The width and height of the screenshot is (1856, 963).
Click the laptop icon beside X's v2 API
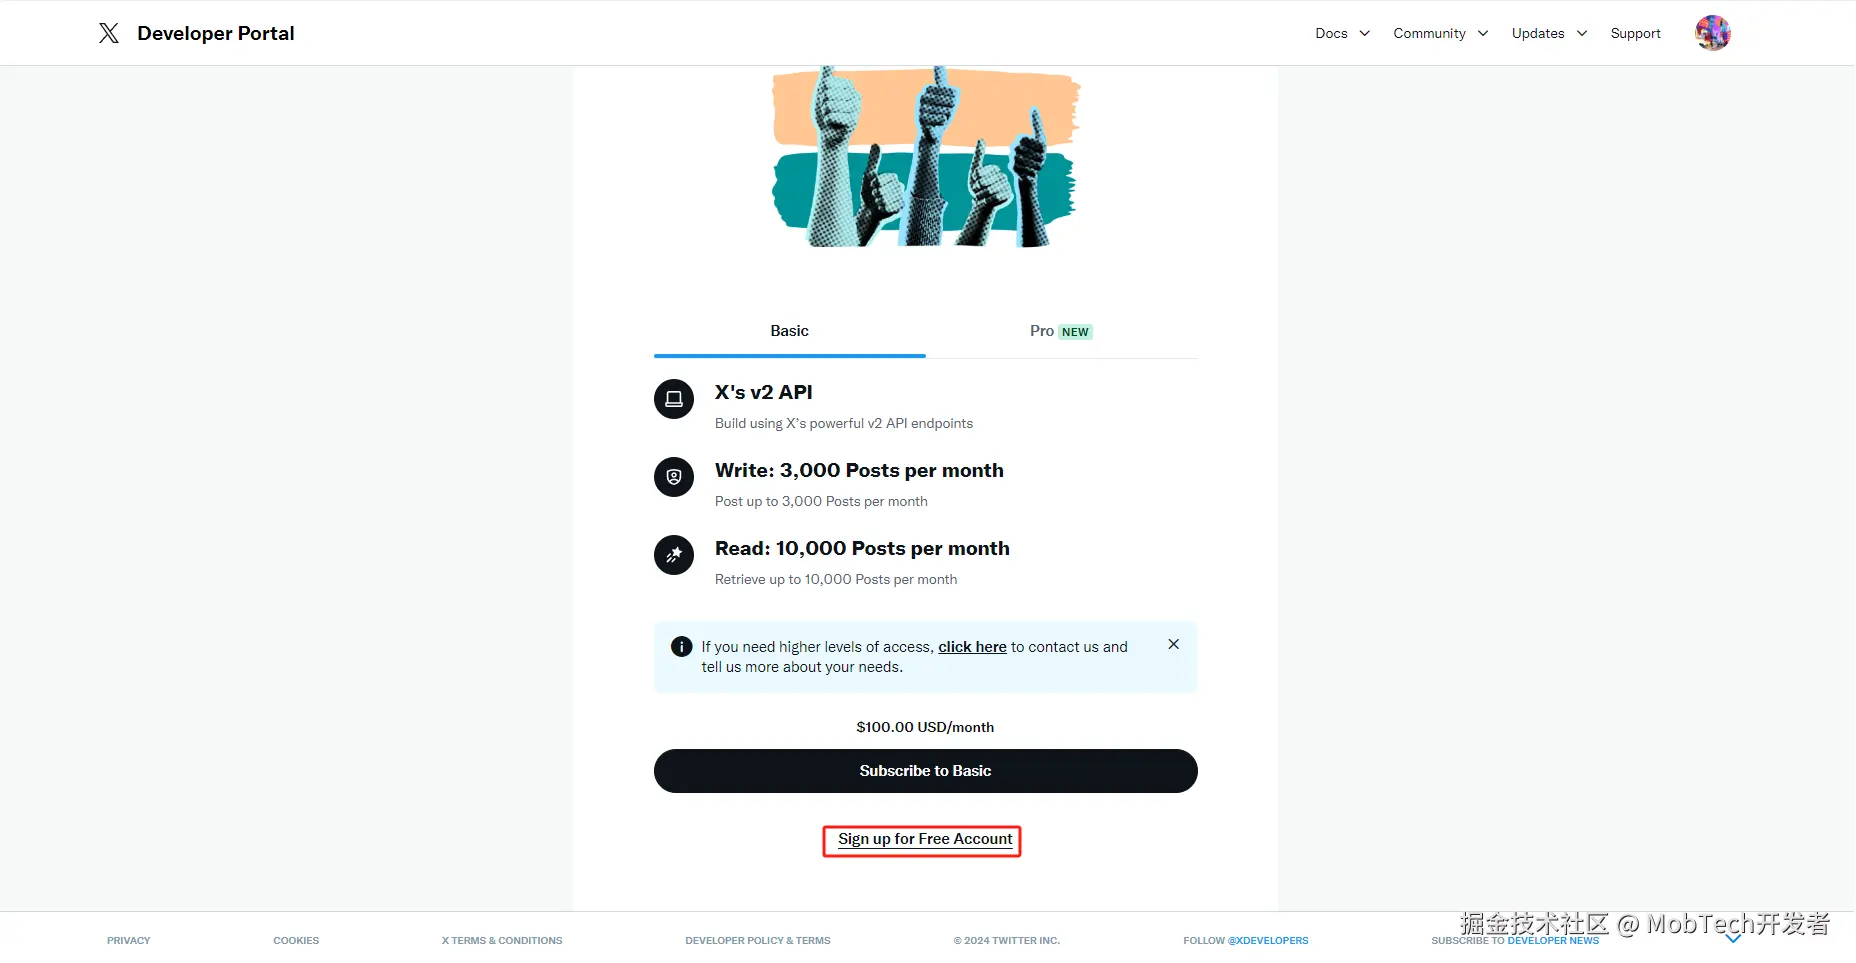[674, 399]
